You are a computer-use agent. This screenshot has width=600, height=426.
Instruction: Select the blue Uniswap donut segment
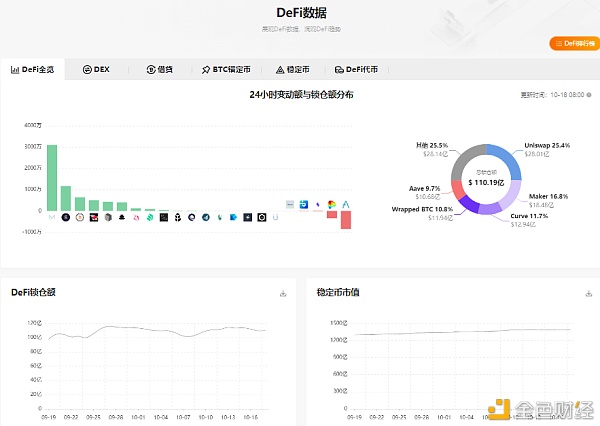click(x=508, y=158)
